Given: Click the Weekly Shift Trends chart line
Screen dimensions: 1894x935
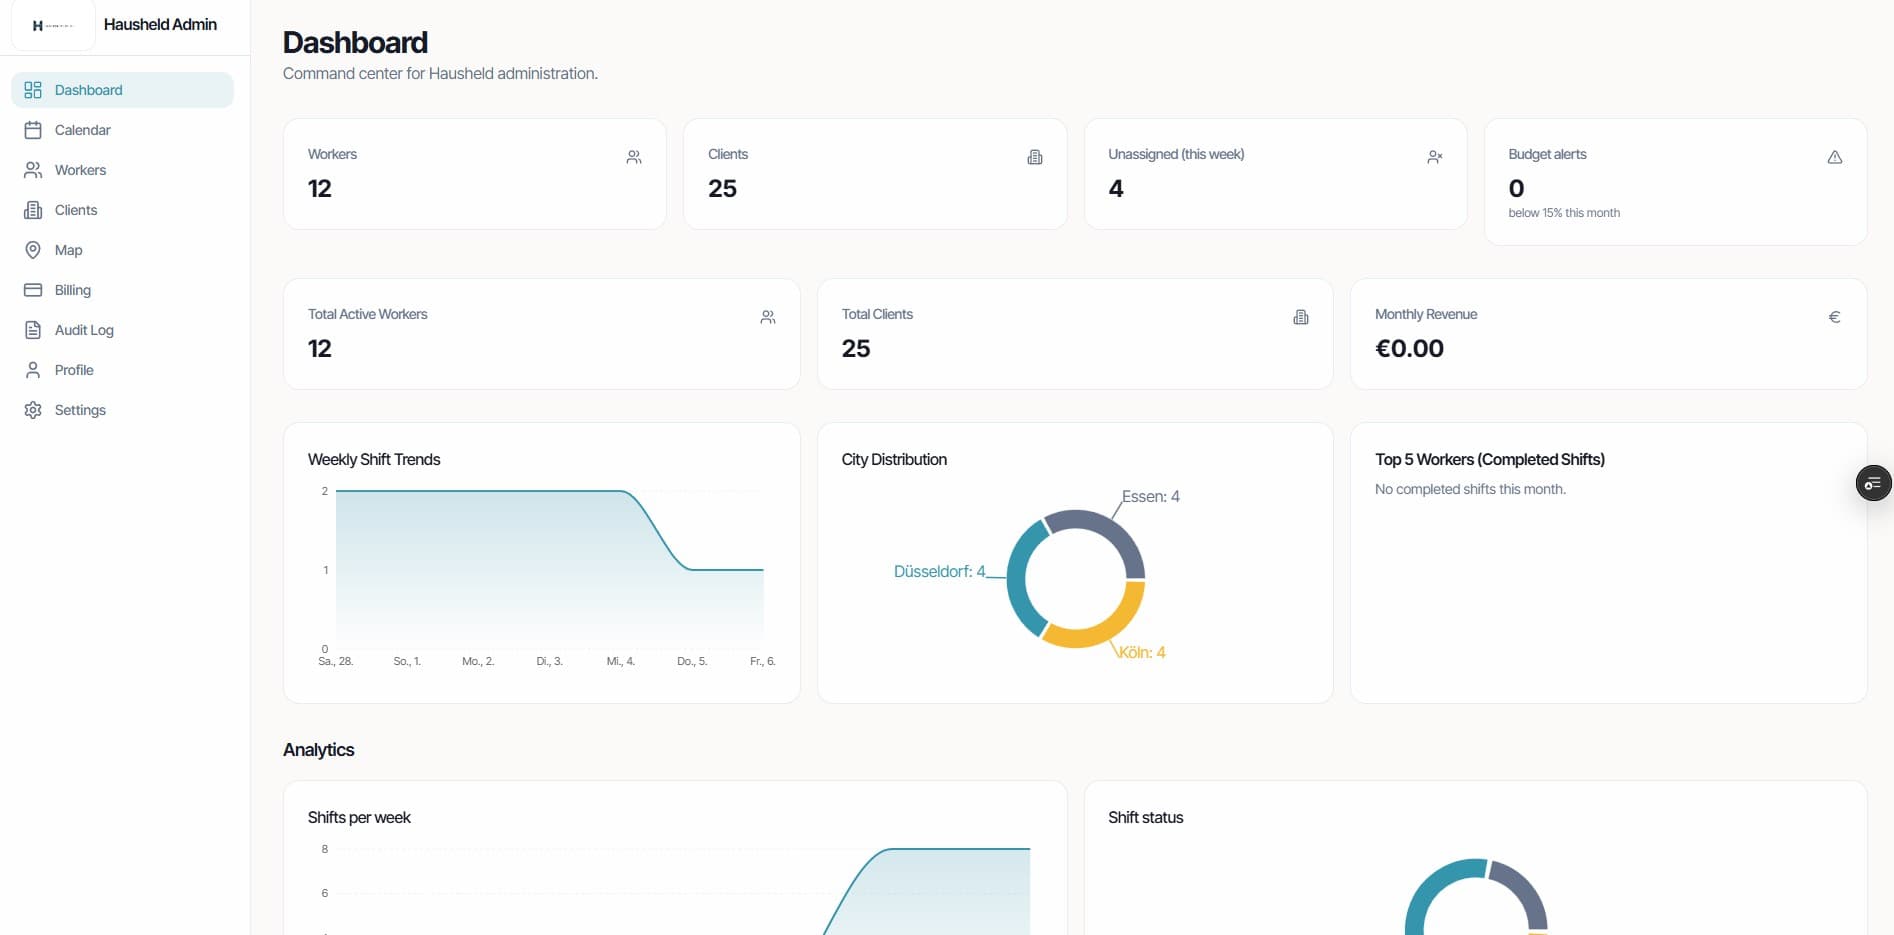Looking at the screenshot, I should (480, 491).
